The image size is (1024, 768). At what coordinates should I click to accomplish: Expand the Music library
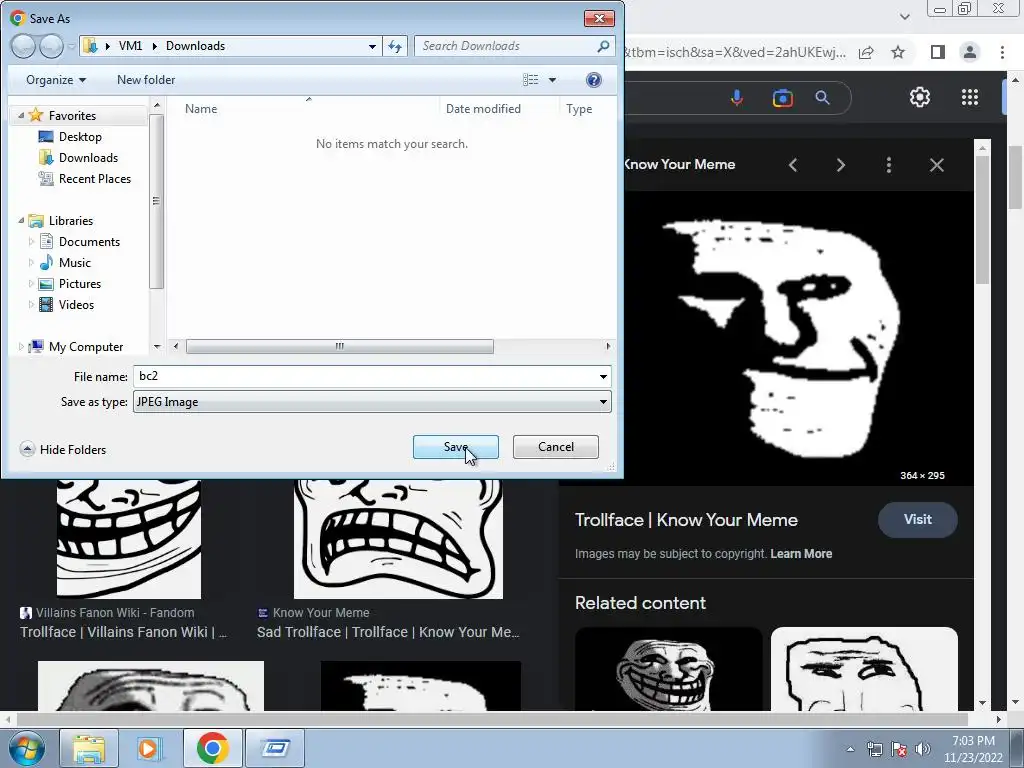click(31, 263)
